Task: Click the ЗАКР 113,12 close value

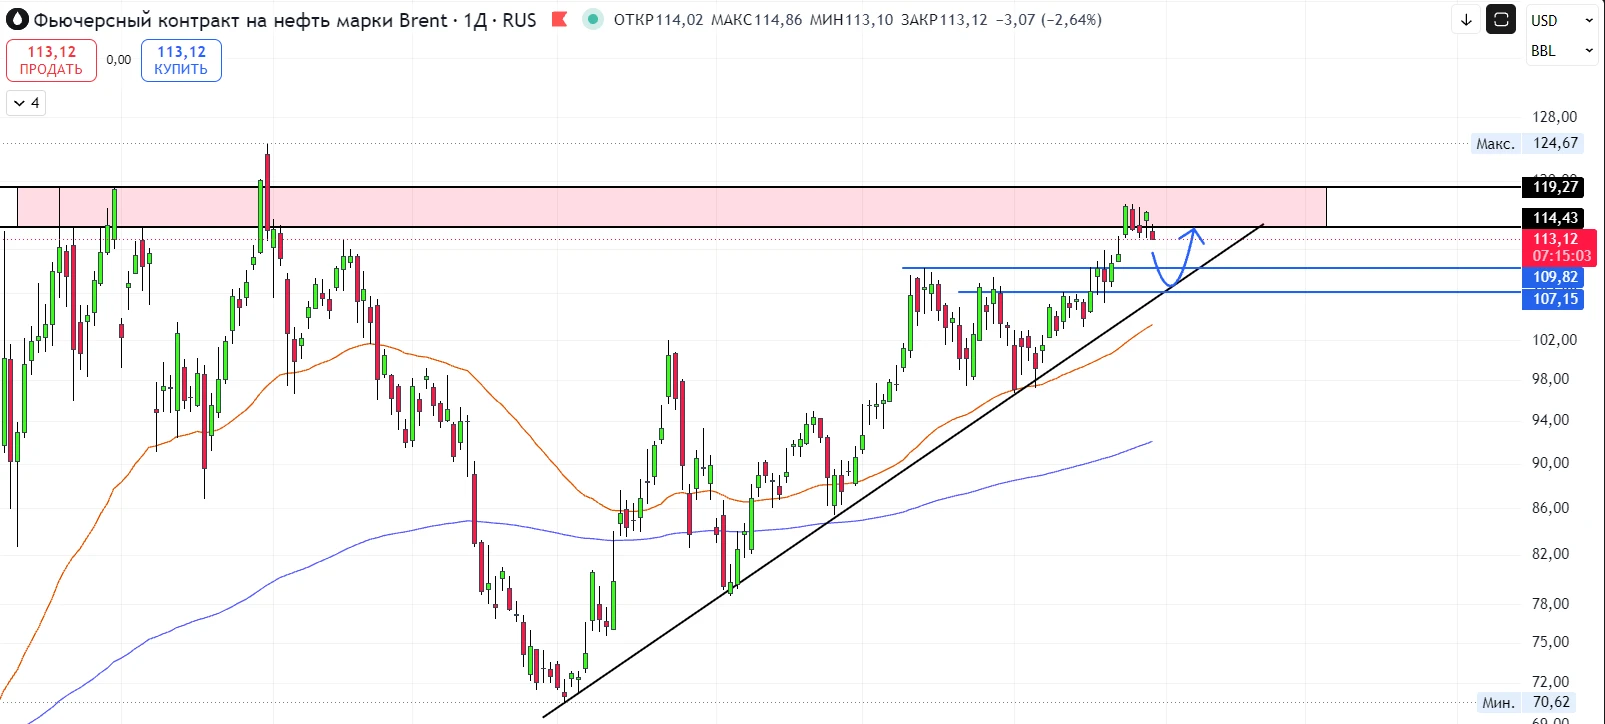Action: (944, 20)
